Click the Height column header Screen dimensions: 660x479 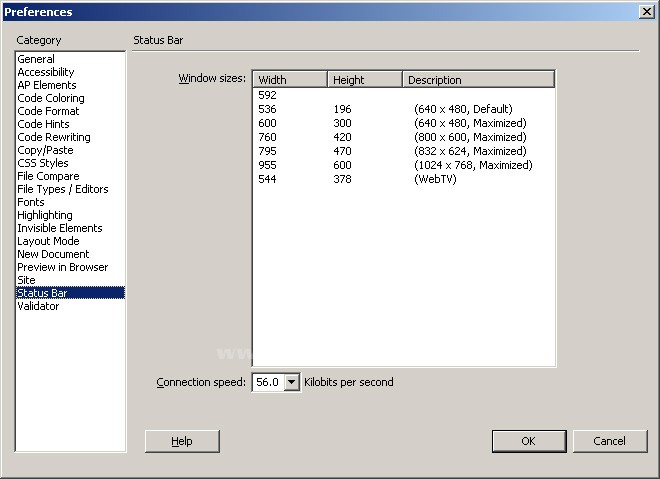(x=365, y=80)
